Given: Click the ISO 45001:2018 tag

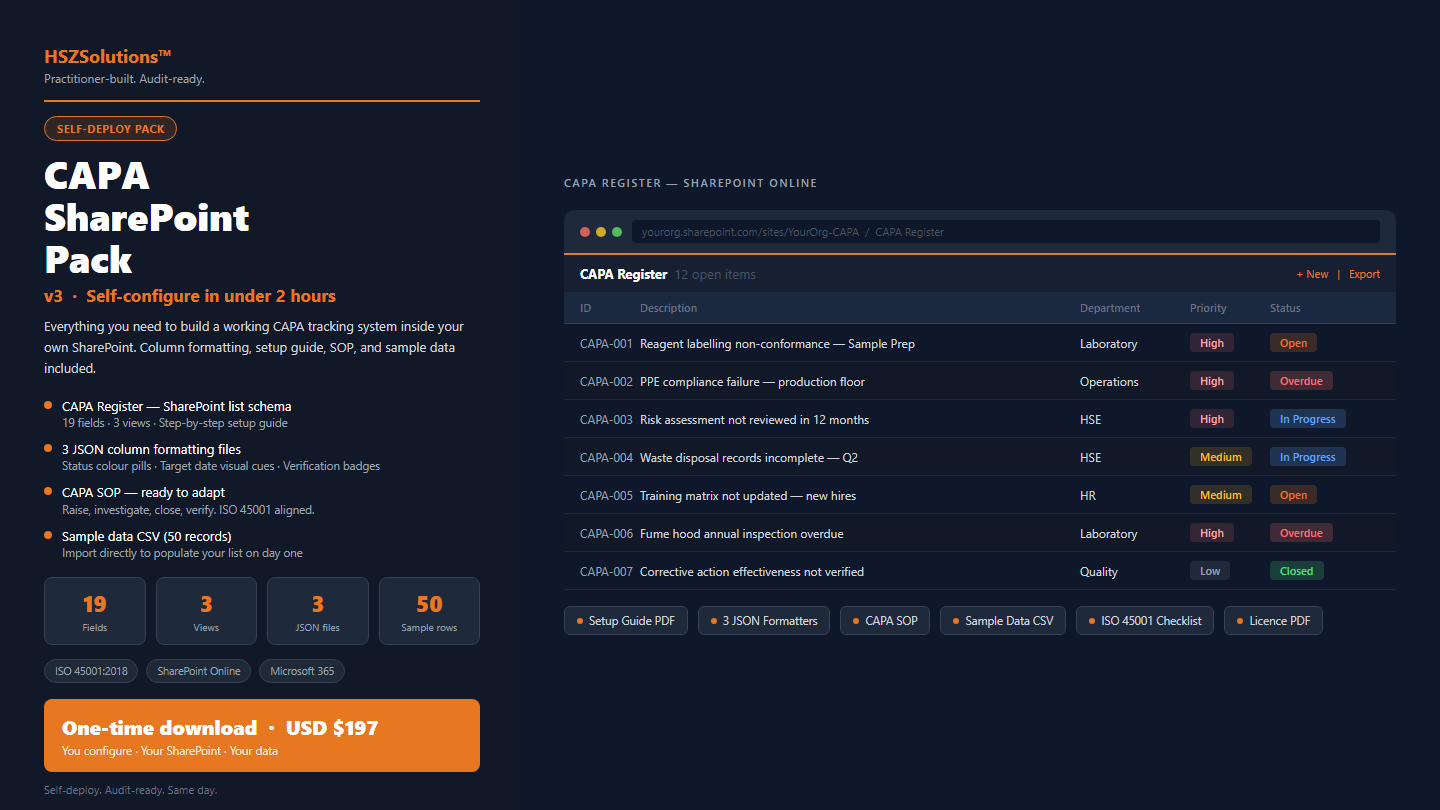Looking at the screenshot, I should tap(92, 671).
